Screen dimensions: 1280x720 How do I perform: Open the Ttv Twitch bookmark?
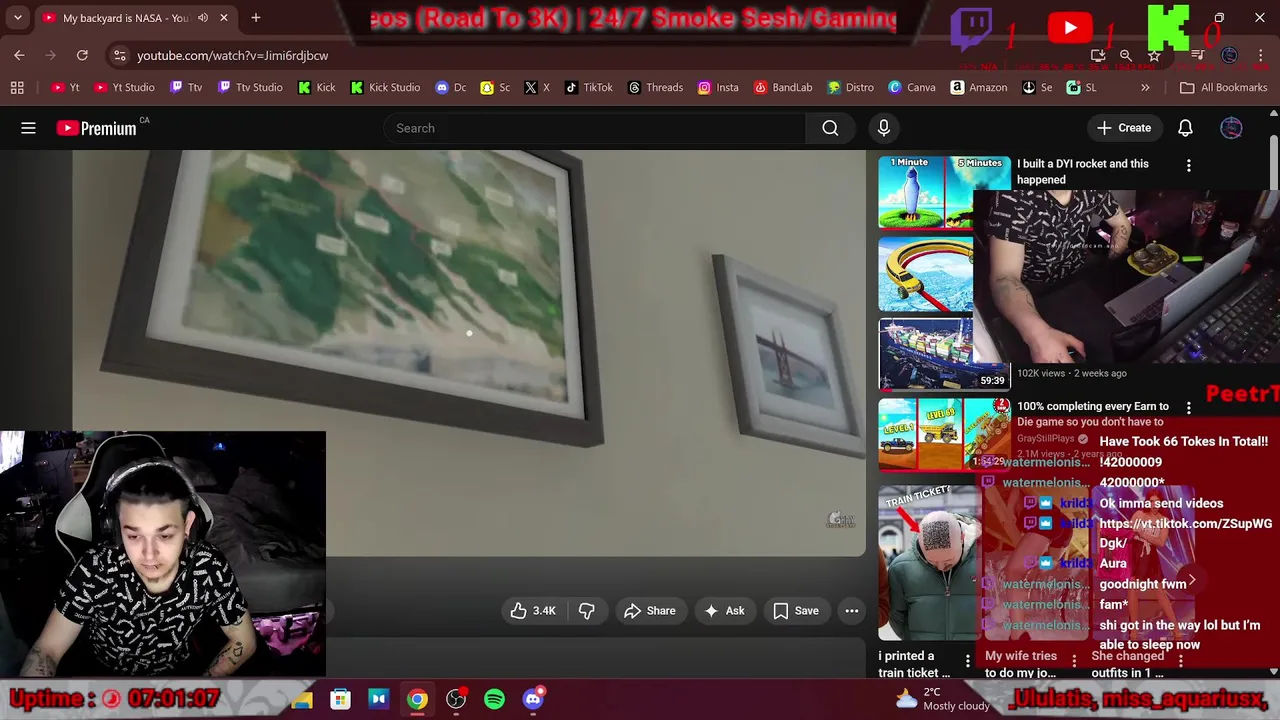186,88
